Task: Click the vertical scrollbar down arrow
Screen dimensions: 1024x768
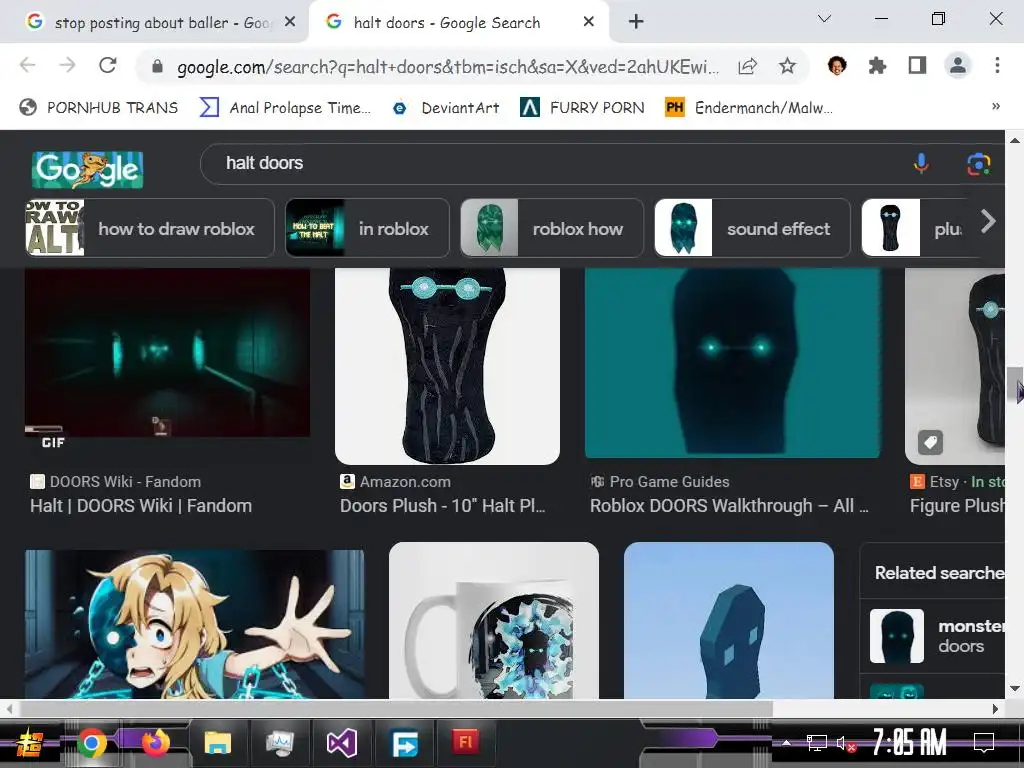Action: click(x=1014, y=688)
